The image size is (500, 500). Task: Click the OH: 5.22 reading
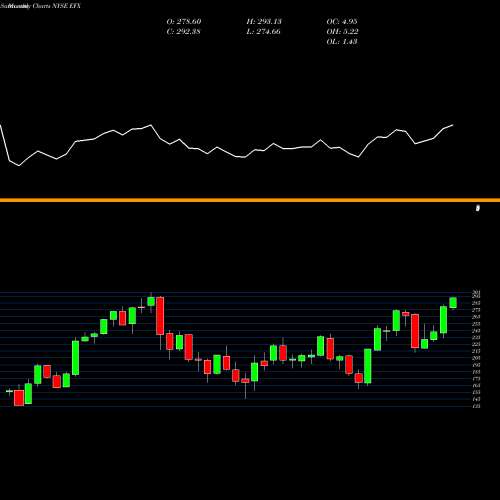pyautogui.click(x=342, y=31)
